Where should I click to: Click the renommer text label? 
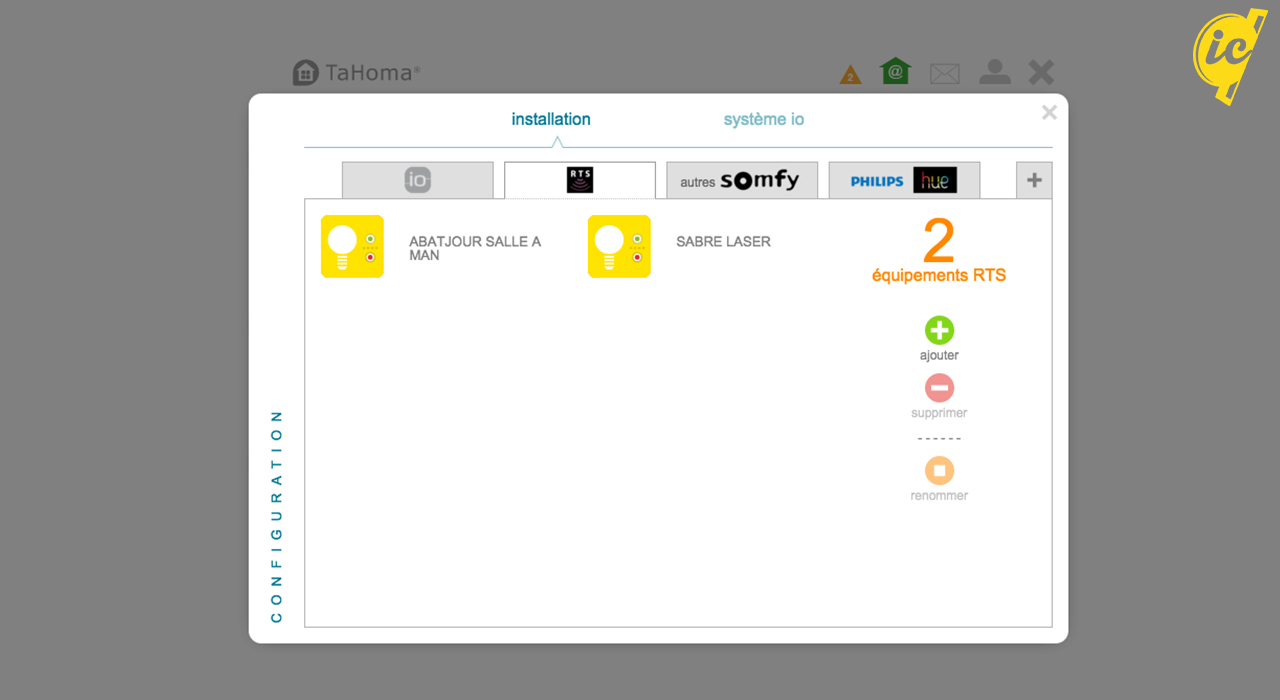tap(939, 495)
